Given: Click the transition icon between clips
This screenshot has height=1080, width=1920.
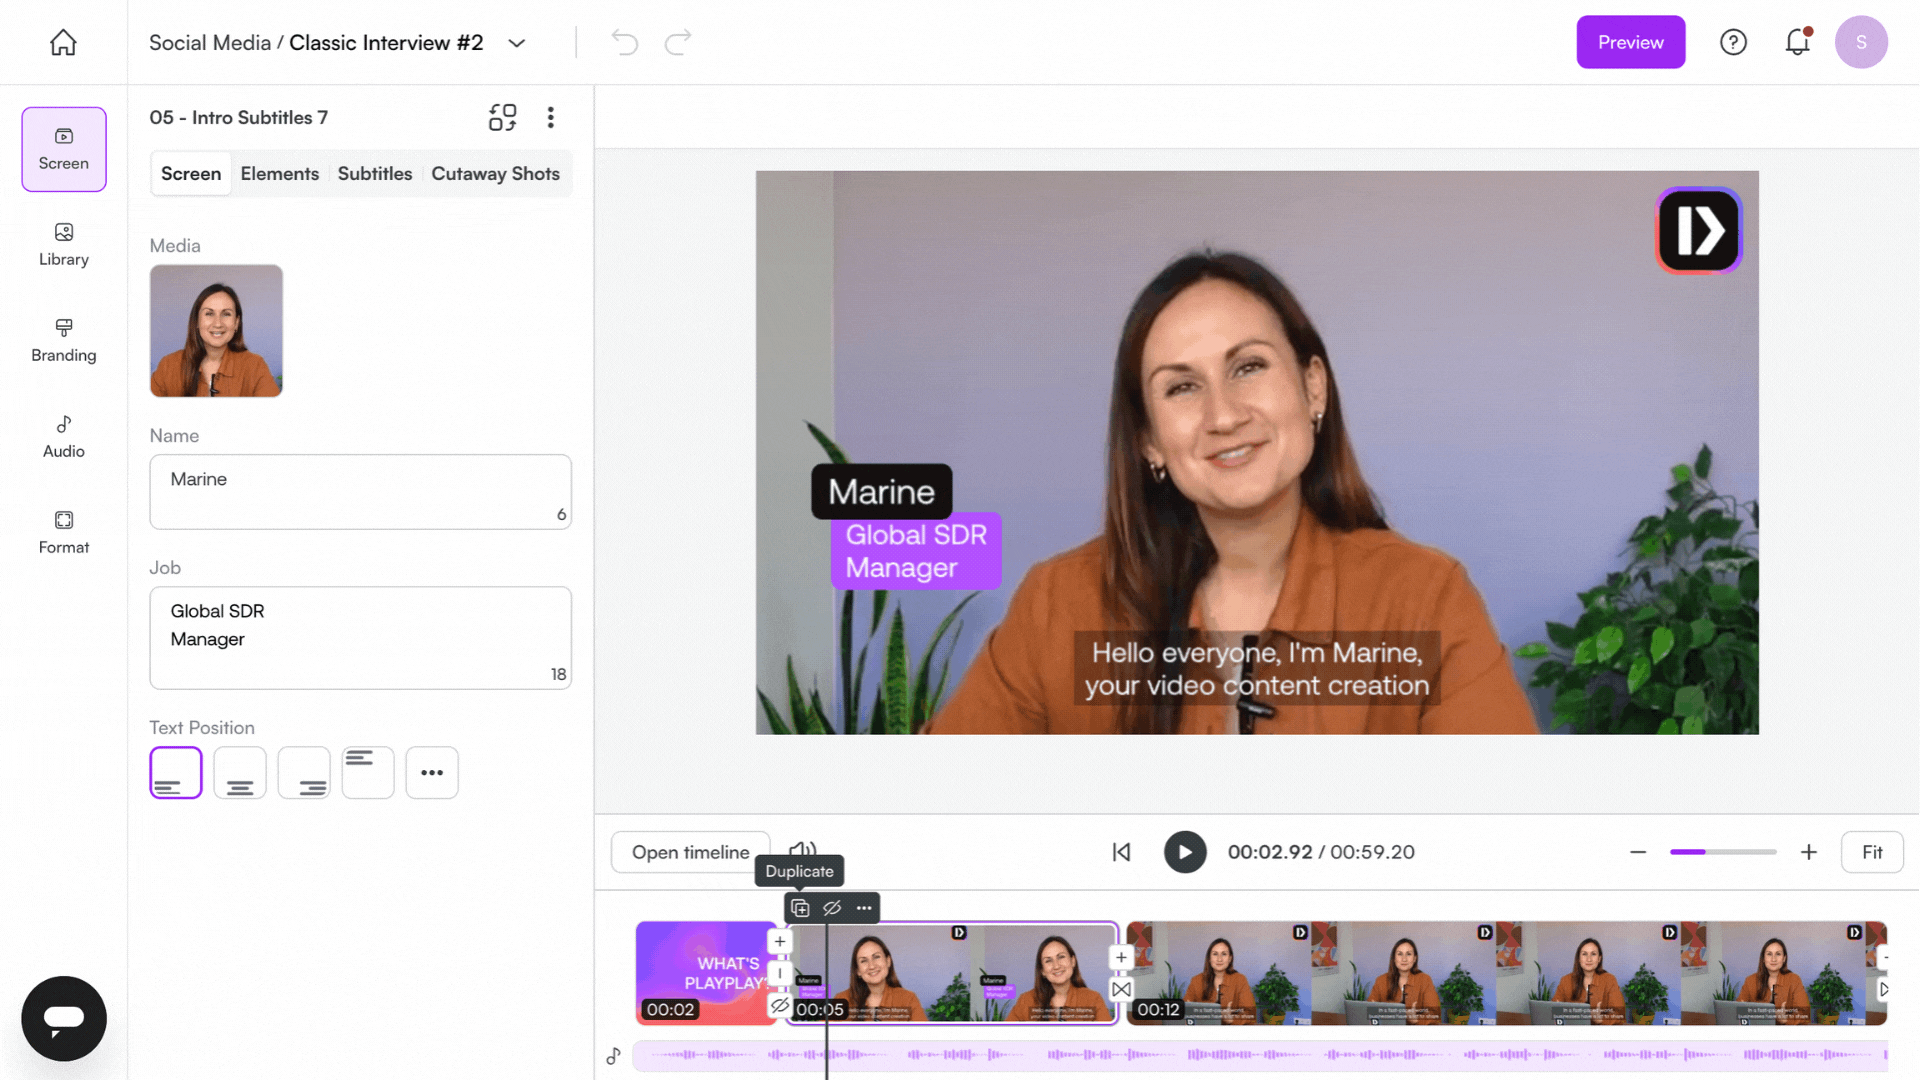Looking at the screenshot, I should pyautogui.click(x=1121, y=989).
